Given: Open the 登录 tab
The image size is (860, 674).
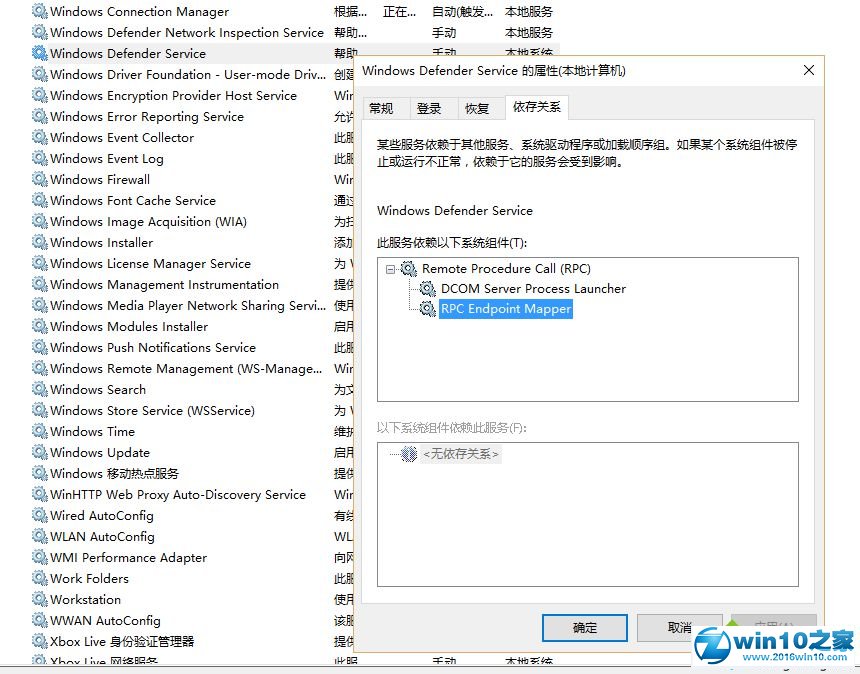Looking at the screenshot, I should [429, 109].
